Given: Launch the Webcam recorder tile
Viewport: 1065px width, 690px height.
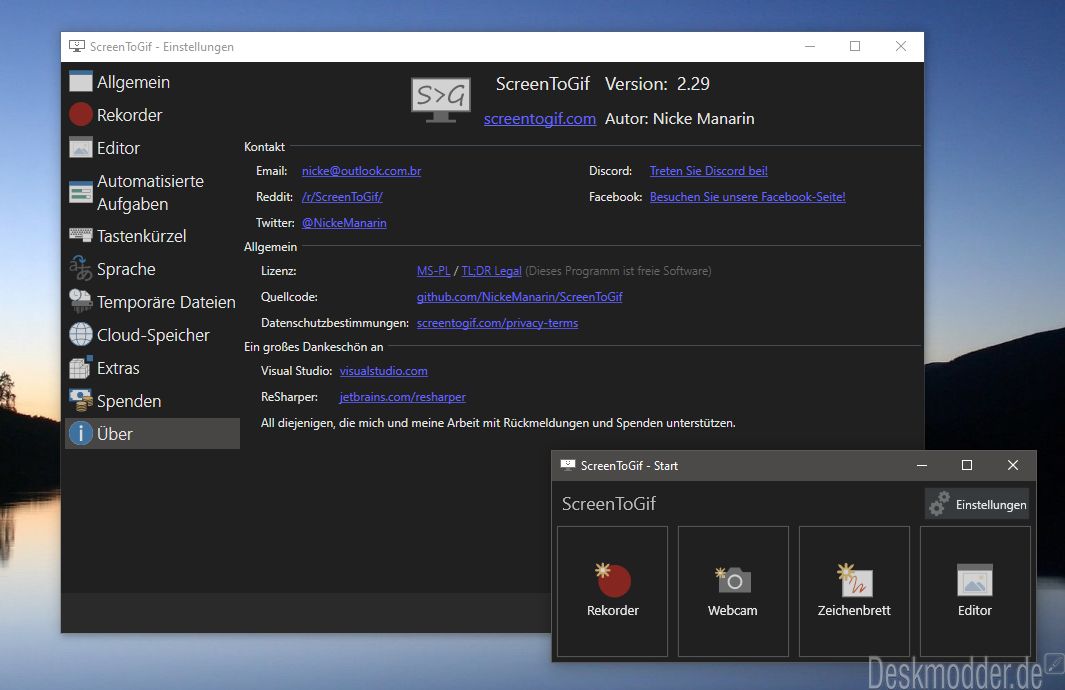Looking at the screenshot, I should (x=734, y=591).
